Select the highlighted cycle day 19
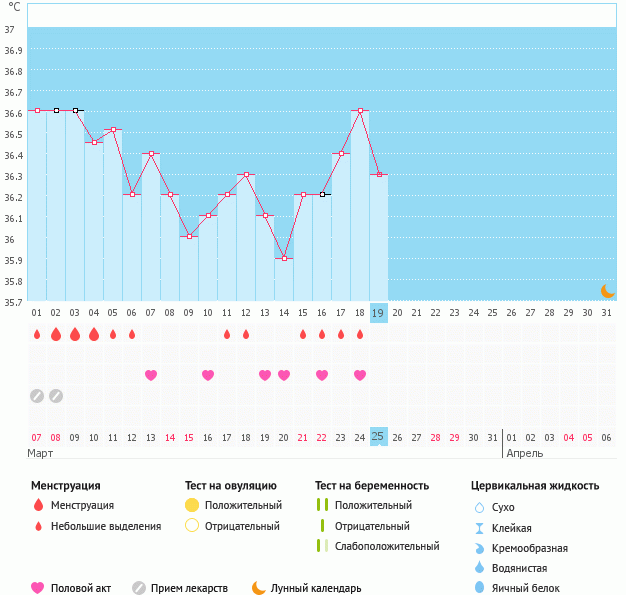The image size is (626, 595). [378, 313]
